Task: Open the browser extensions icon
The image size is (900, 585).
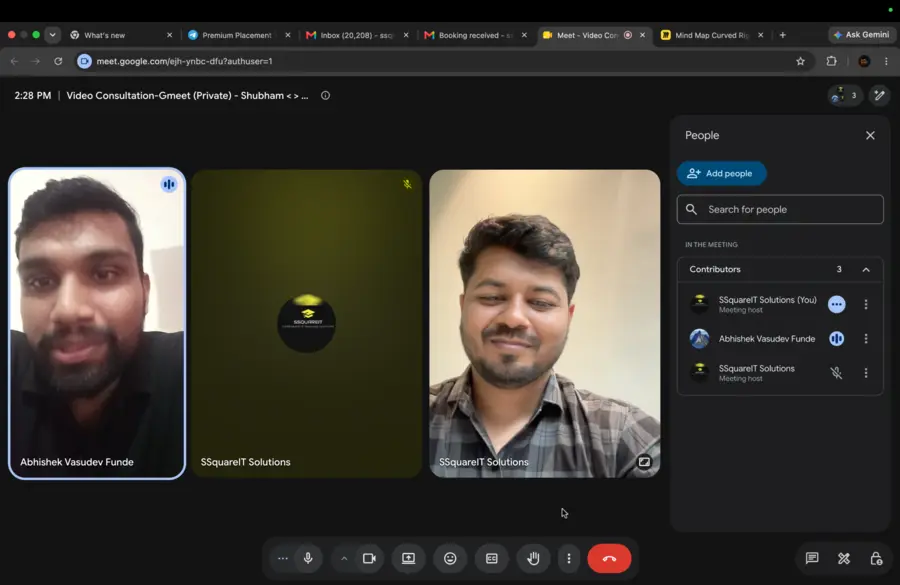Action: tap(831, 61)
